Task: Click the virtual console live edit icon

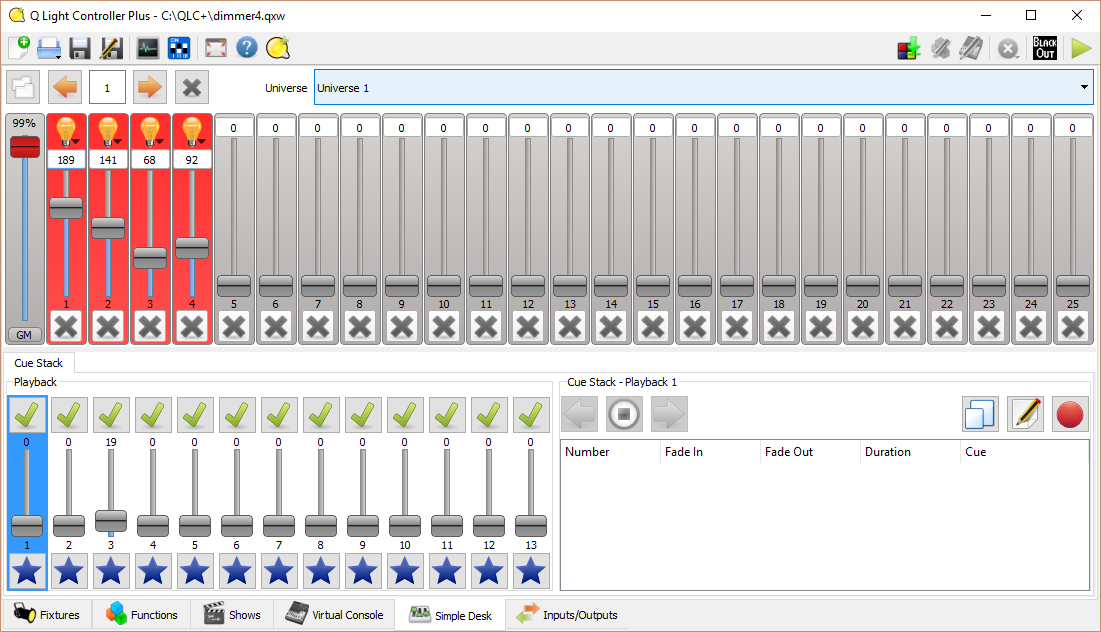Action: 972,48
